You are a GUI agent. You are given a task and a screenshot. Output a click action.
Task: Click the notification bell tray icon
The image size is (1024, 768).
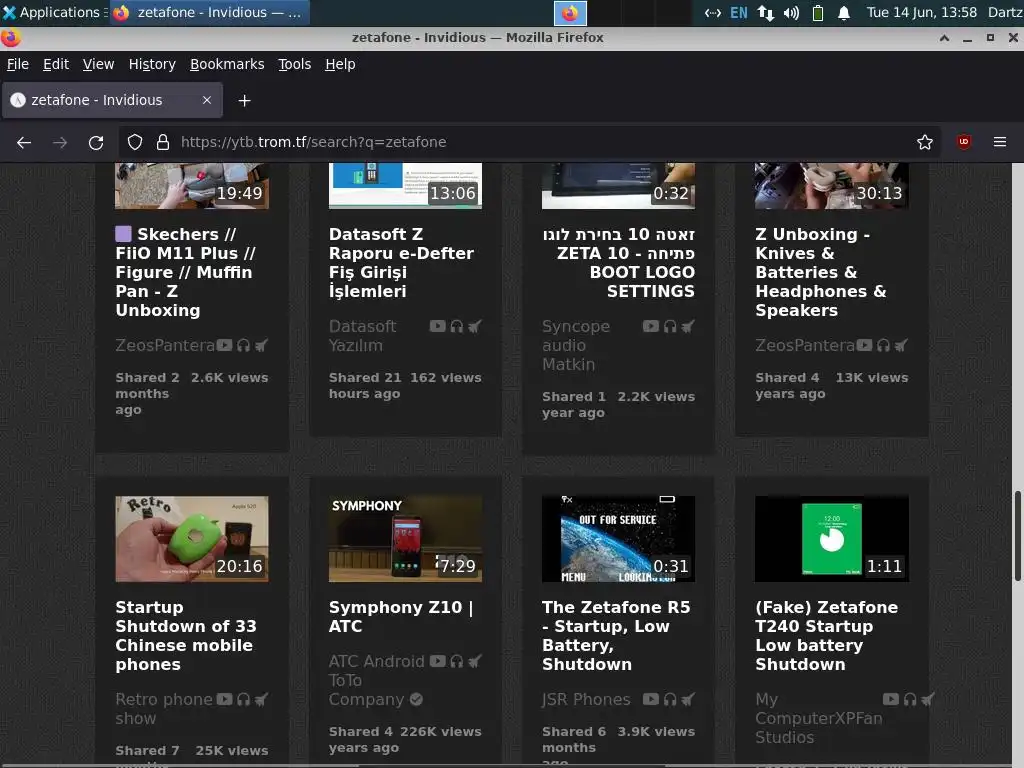click(x=844, y=12)
